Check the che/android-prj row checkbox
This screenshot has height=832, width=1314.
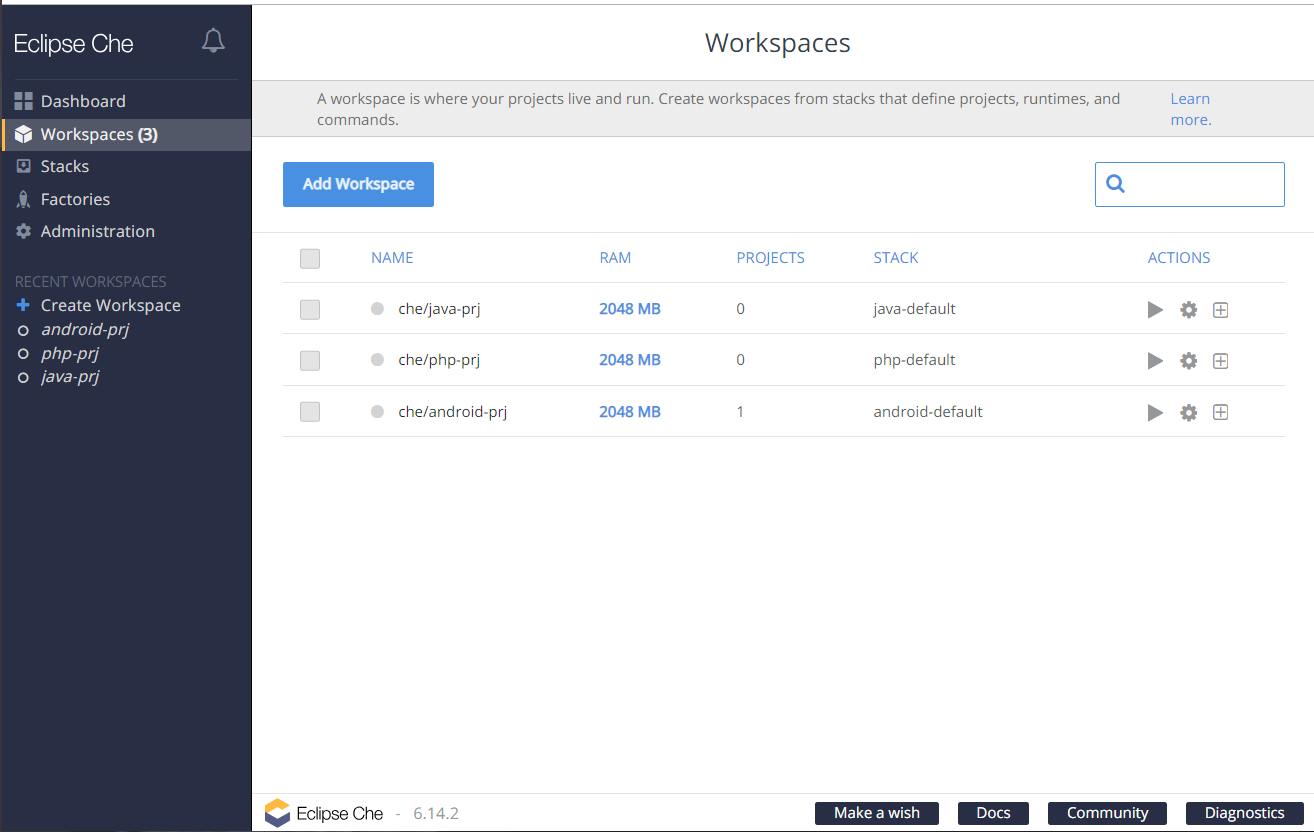[x=310, y=412]
